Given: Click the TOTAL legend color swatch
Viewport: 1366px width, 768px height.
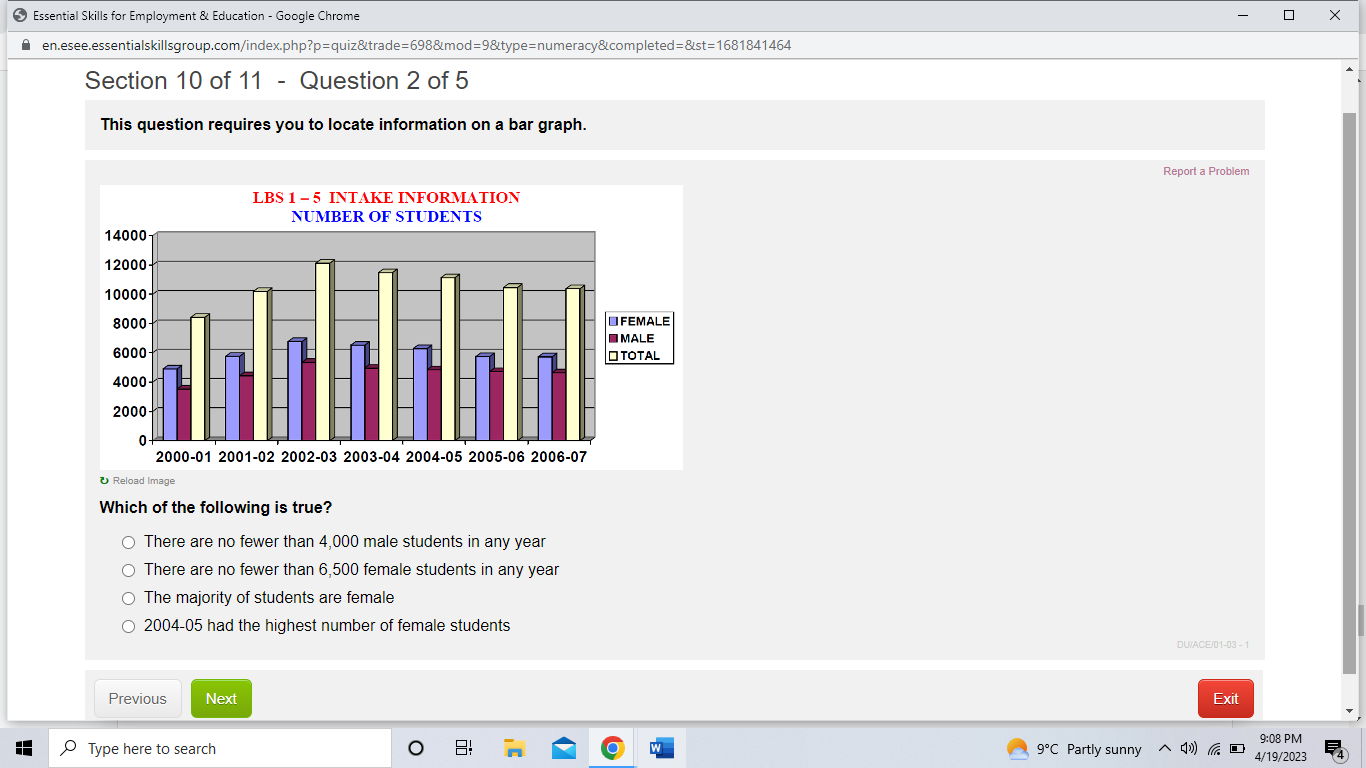Looking at the screenshot, I should (x=614, y=355).
